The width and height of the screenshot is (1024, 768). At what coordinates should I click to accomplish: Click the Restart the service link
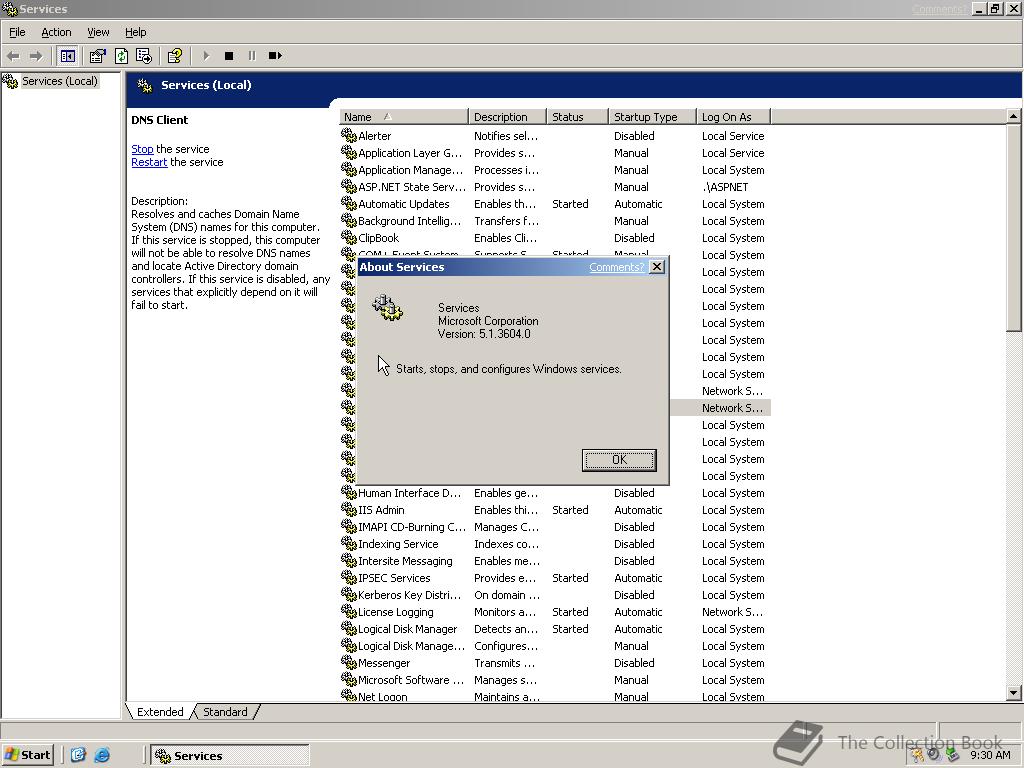[x=149, y=162]
